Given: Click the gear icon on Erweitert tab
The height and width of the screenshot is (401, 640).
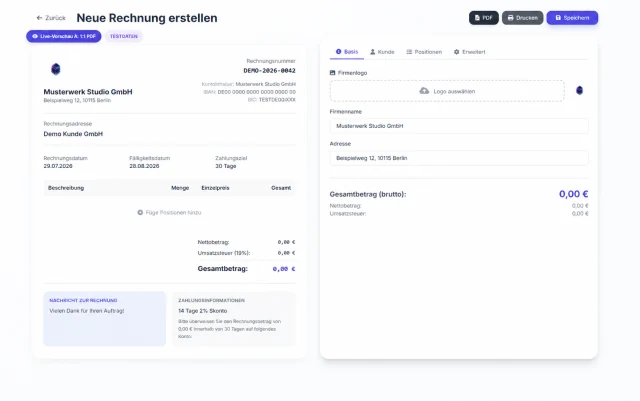Looking at the screenshot, I should coord(456,52).
